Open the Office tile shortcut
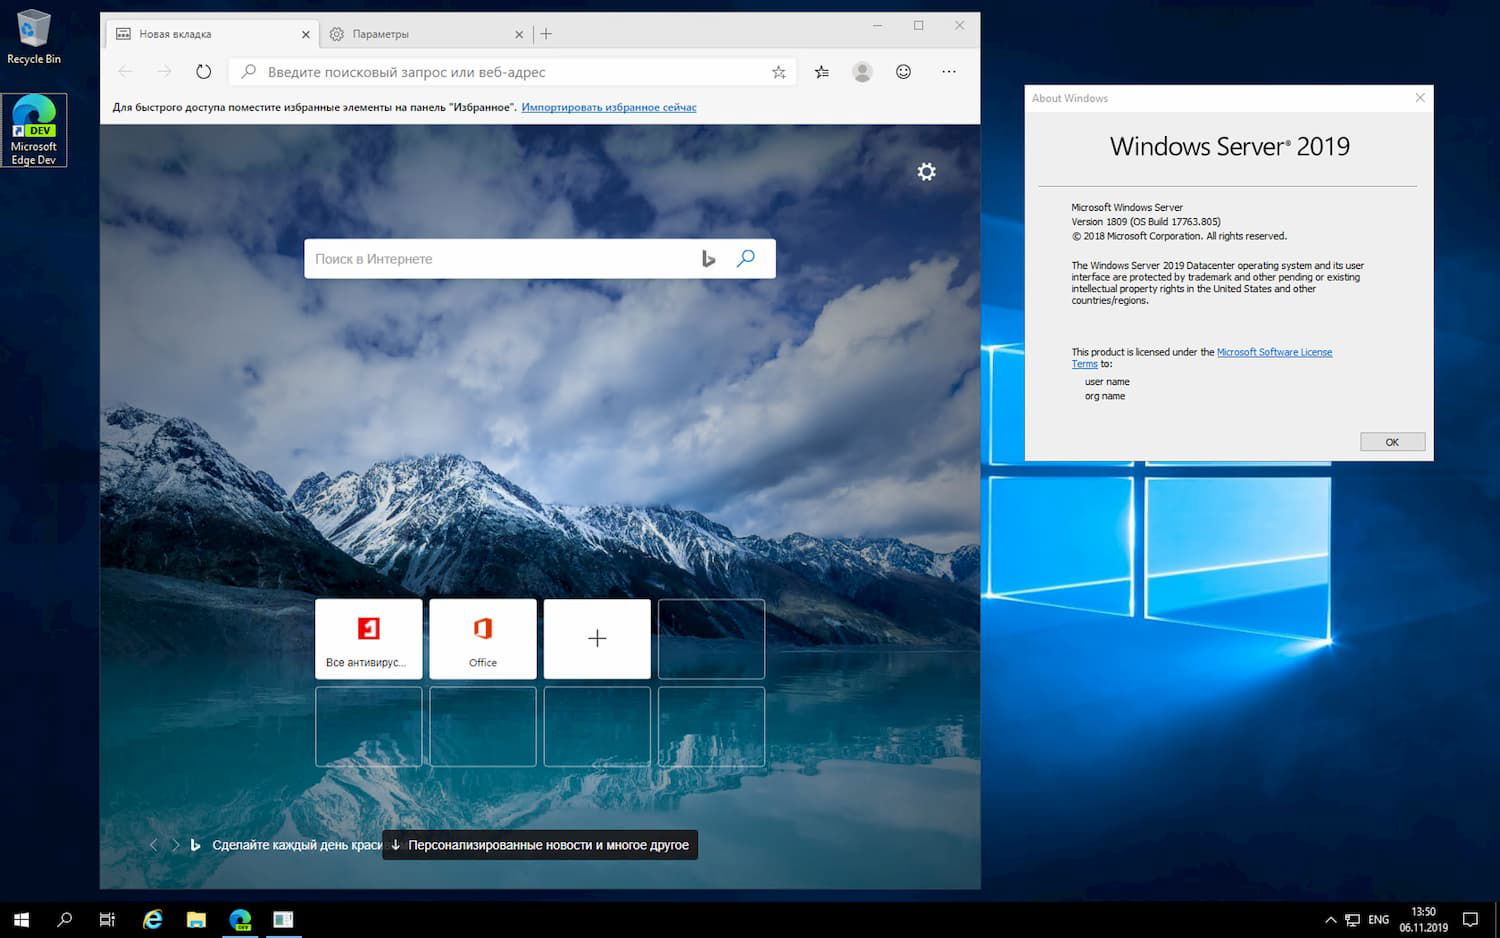 [x=482, y=638]
